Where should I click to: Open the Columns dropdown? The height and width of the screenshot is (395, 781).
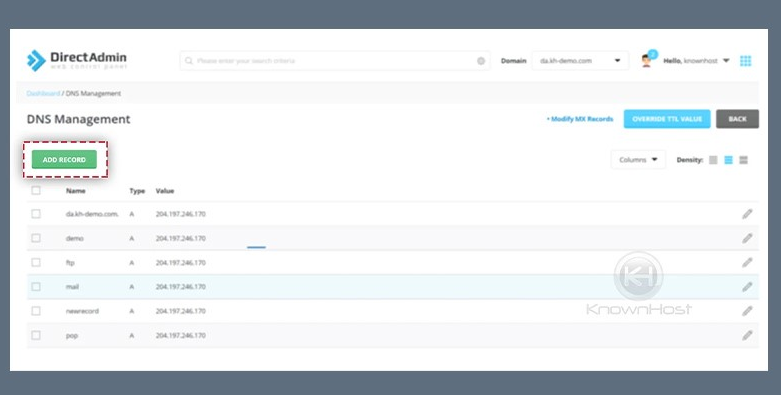638,160
